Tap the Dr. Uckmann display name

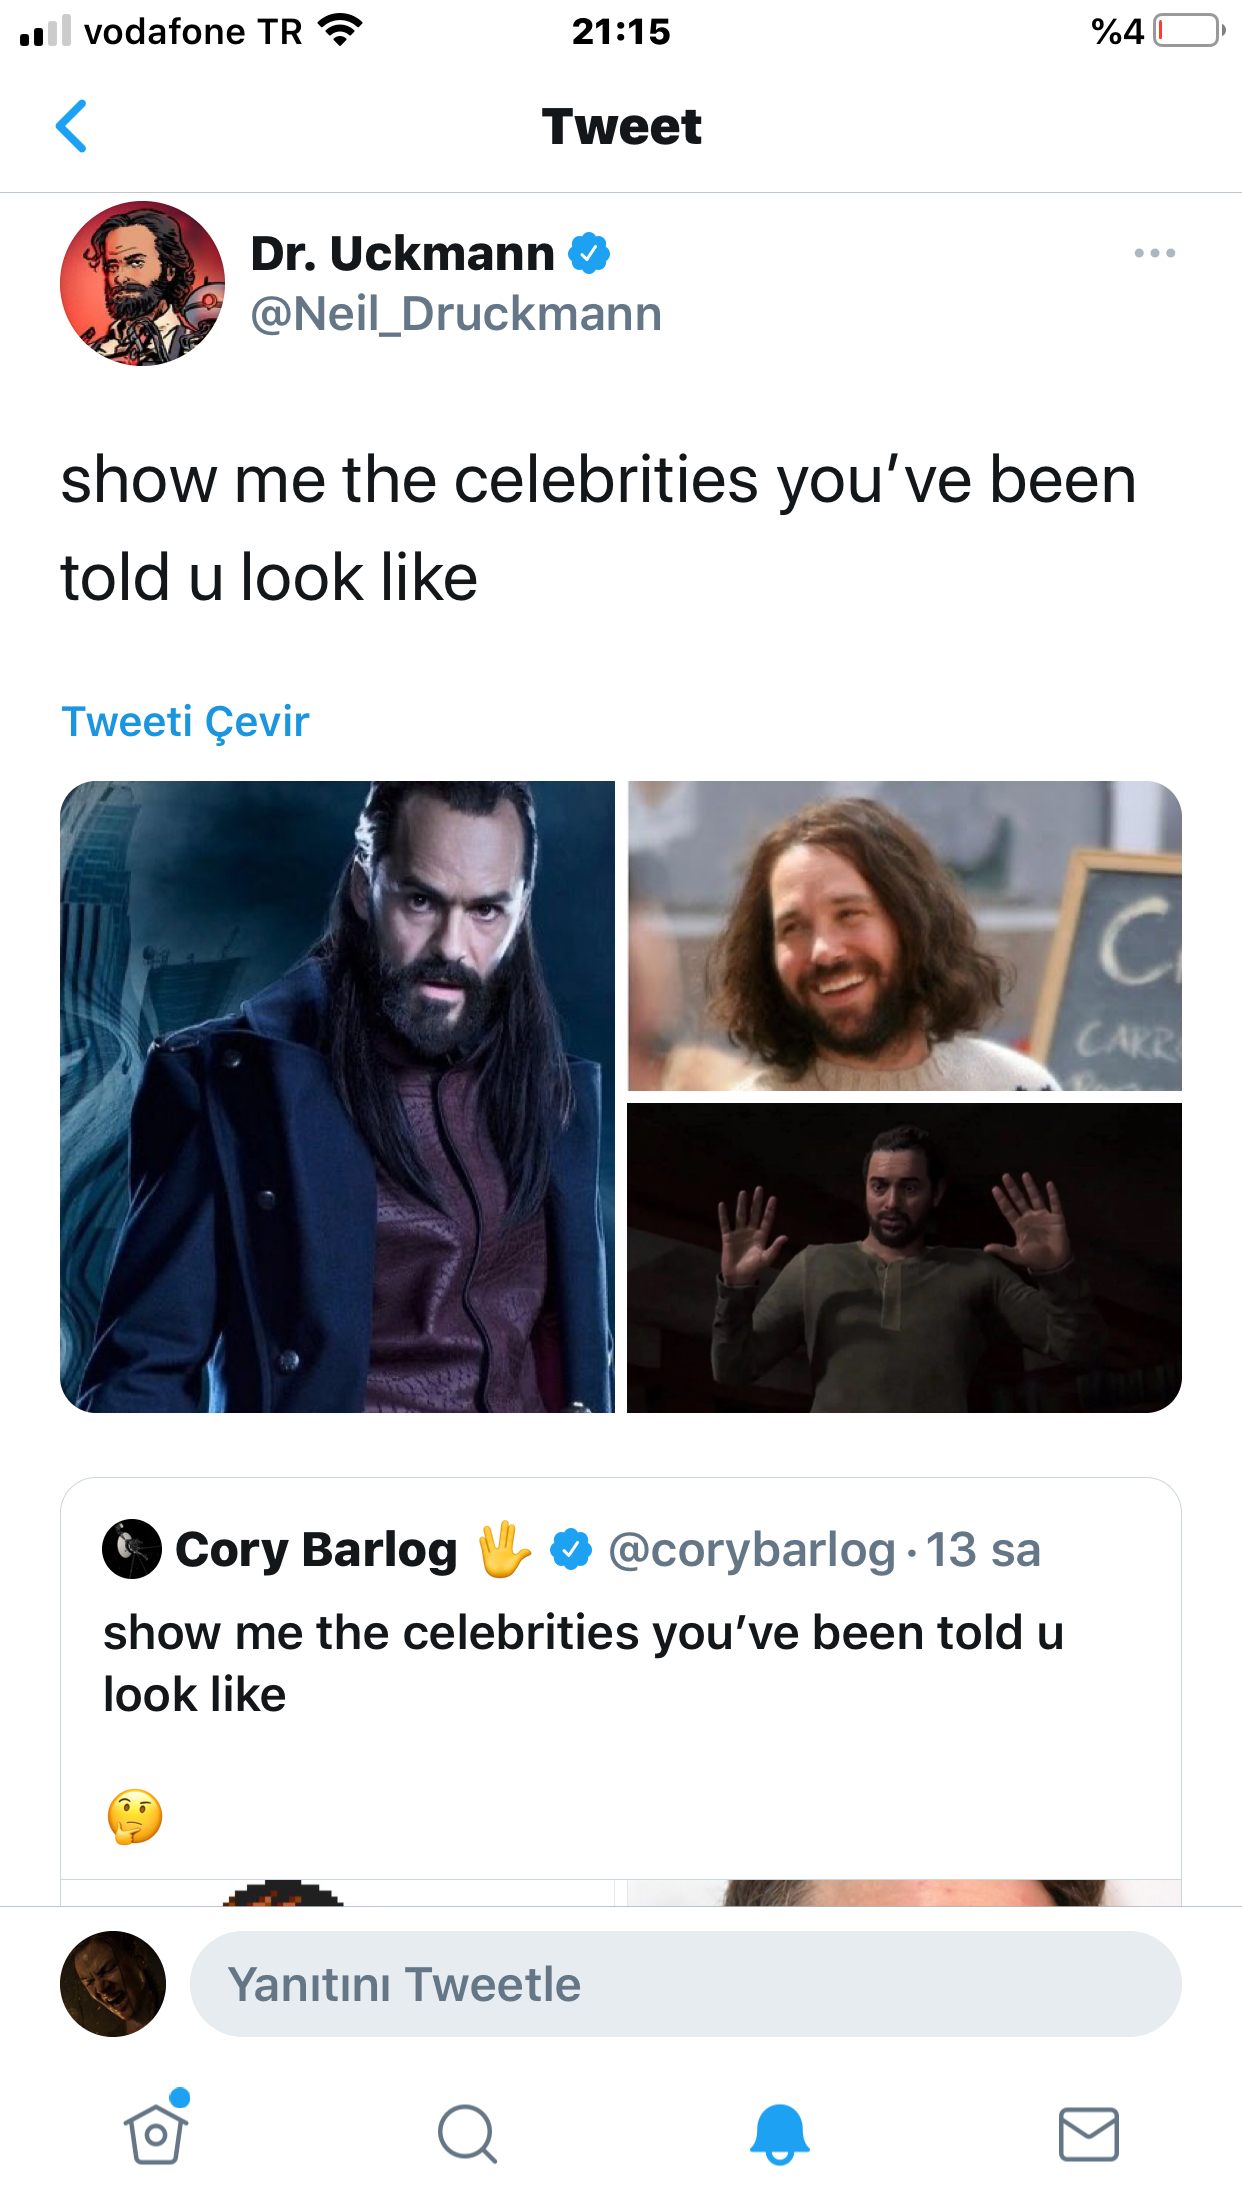click(x=403, y=253)
